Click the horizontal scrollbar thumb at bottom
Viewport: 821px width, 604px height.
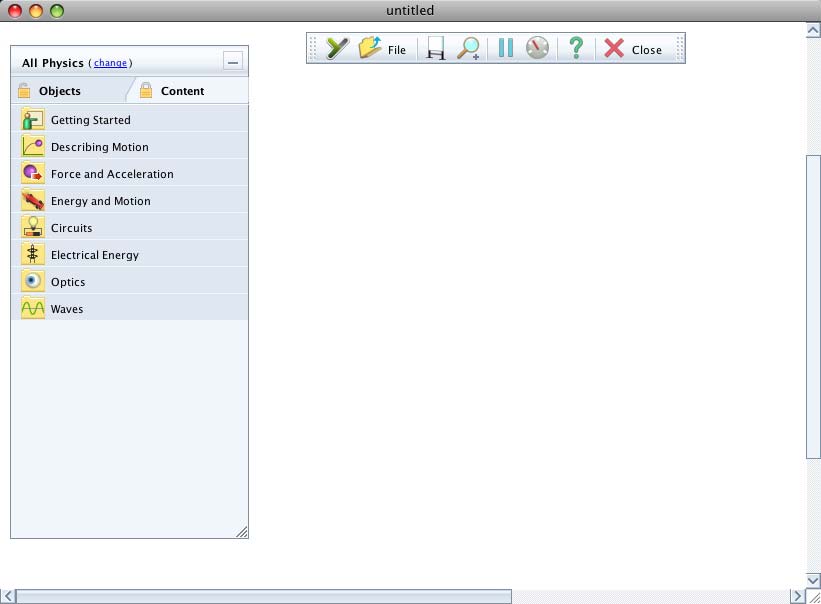[264, 596]
